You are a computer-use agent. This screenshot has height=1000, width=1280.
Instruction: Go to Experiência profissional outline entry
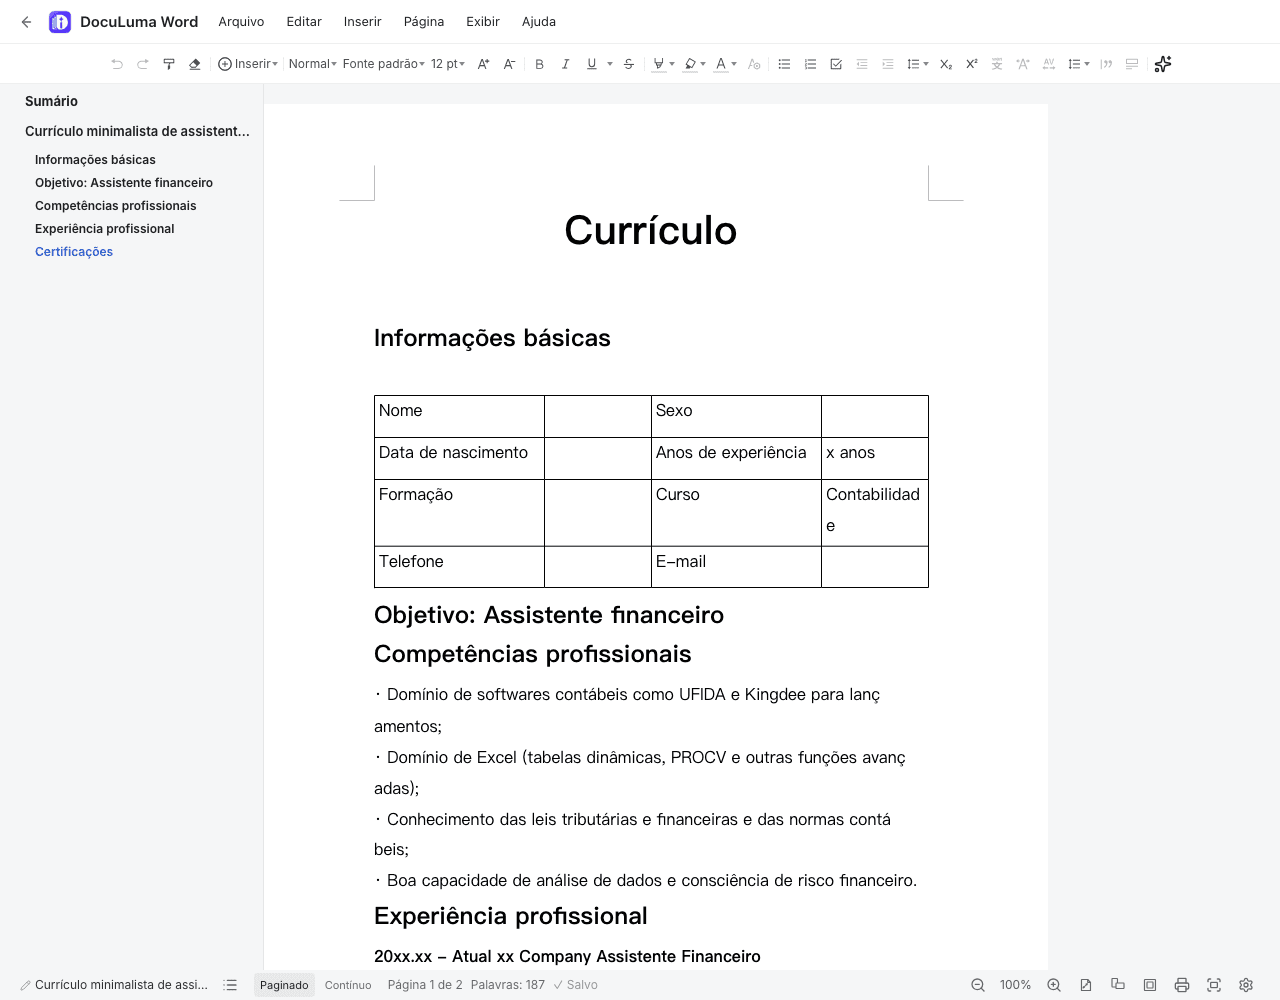pyautogui.click(x=105, y=229)
